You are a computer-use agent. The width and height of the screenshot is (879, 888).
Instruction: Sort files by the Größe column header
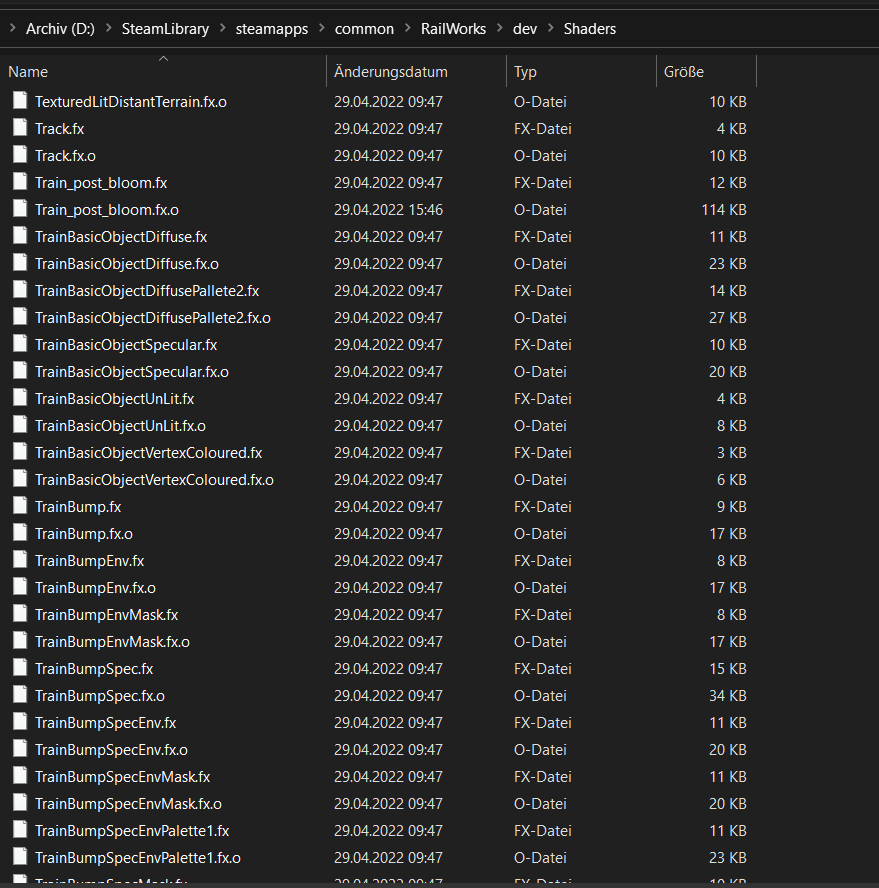click(x=706, y=71)
